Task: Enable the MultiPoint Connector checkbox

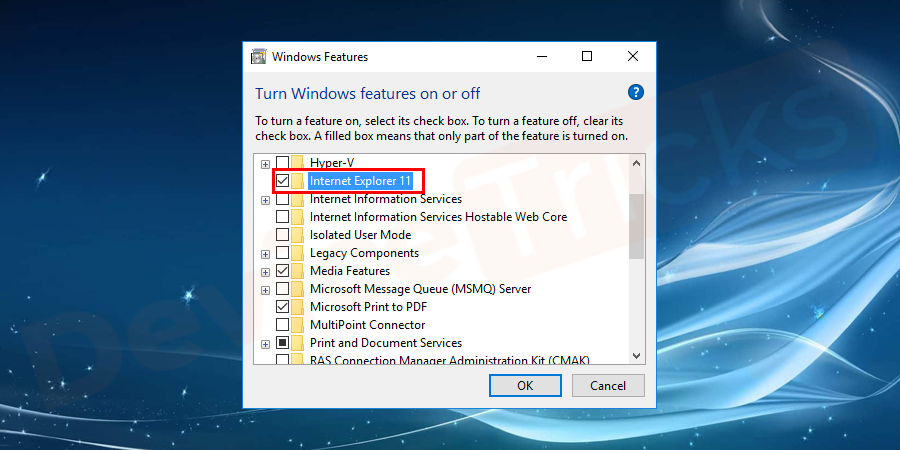Action: 282,324
